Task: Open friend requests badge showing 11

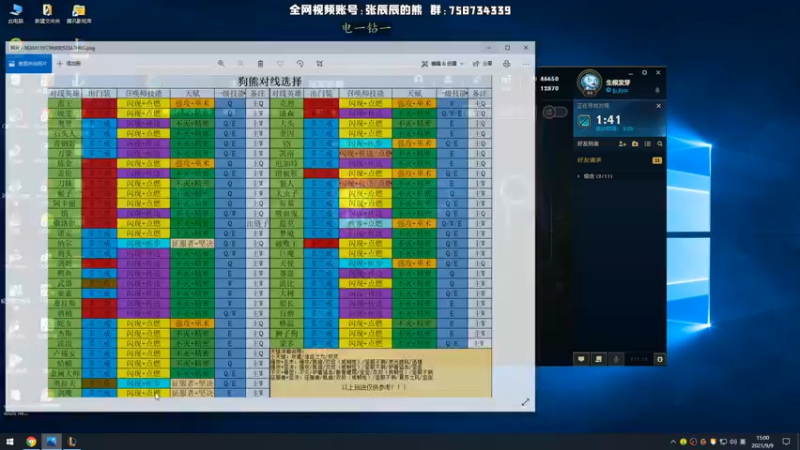Action: tap(657, 160)
